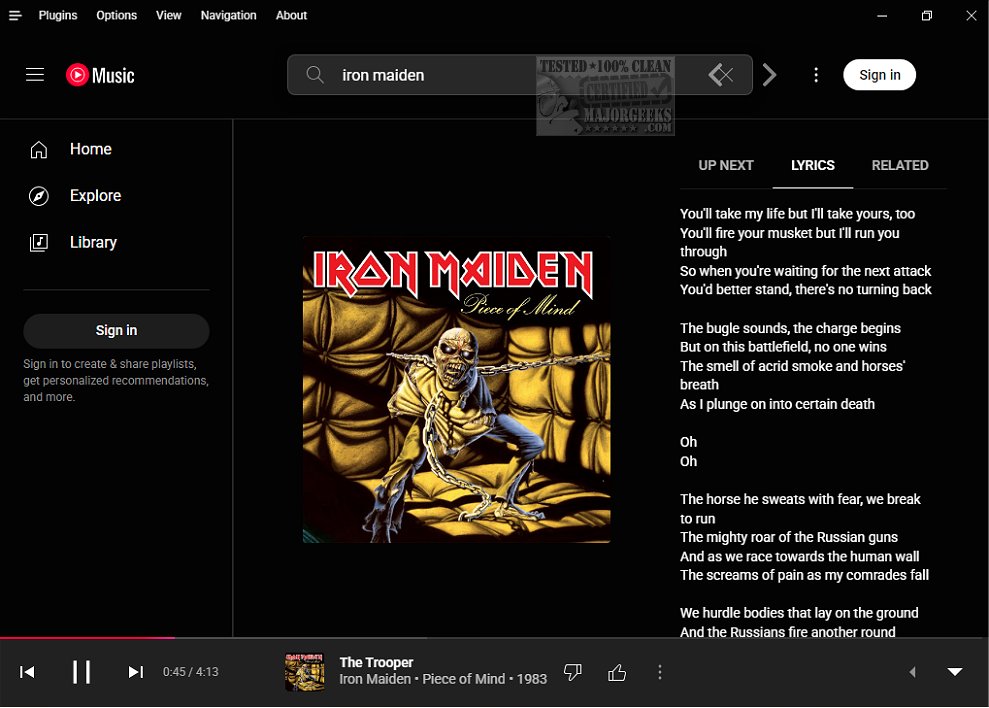Click the Explore compass icon

click(38, 196)
